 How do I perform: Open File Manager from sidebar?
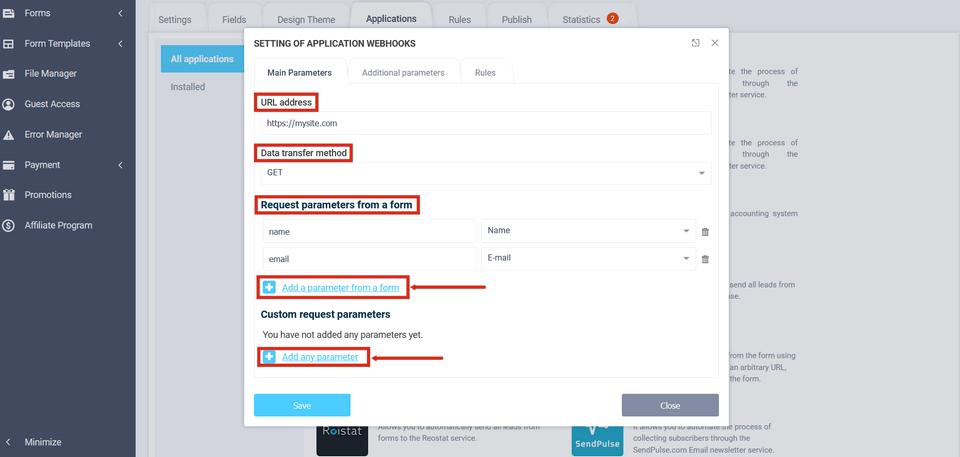coord(50,74)
